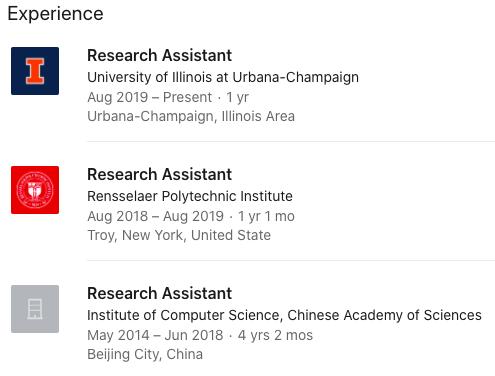This screenshot has height=376, width=495.
Task: Click the 4 yrs 2 mos duration
Action: pos(275,335)
